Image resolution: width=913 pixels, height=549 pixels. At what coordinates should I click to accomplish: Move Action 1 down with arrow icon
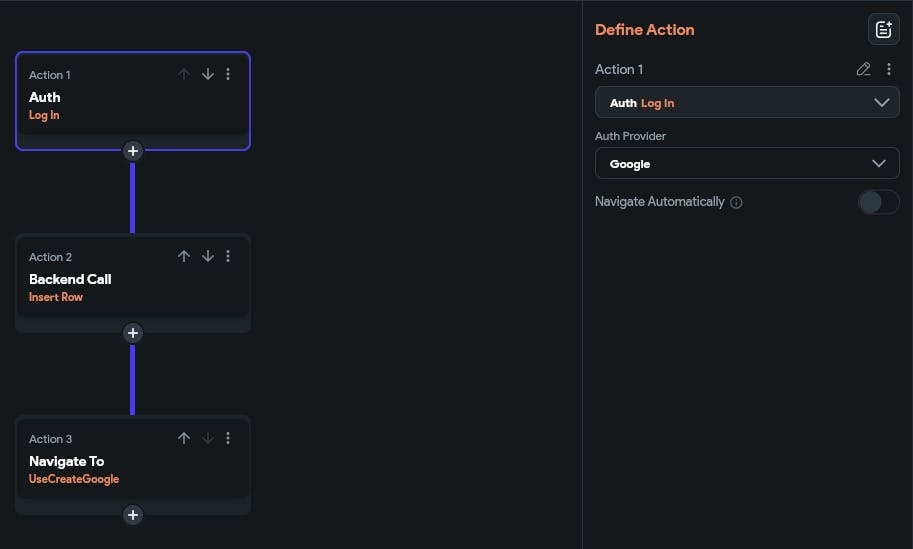coord(208,74)
